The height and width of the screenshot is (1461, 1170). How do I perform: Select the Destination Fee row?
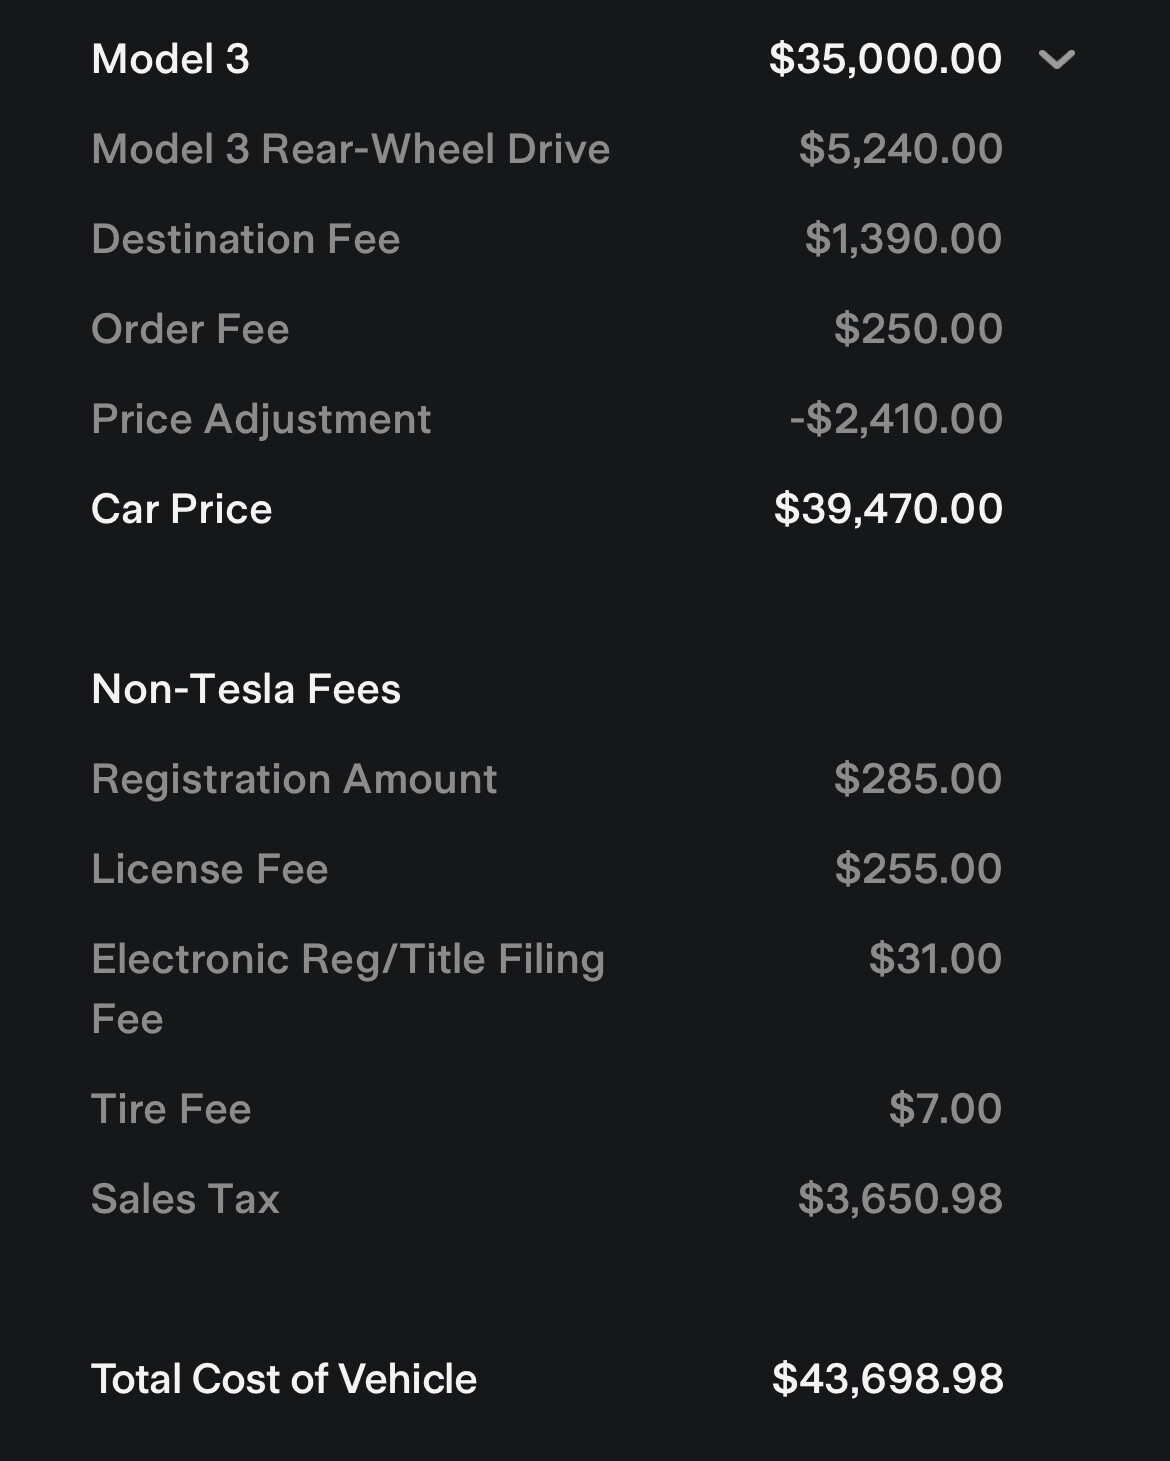[x=245, y=238]
